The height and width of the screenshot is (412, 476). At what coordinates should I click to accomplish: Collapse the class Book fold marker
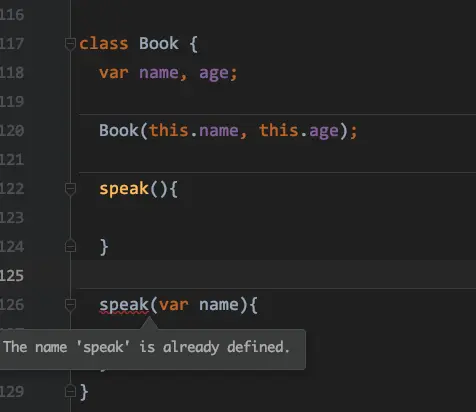click(70, 44)
